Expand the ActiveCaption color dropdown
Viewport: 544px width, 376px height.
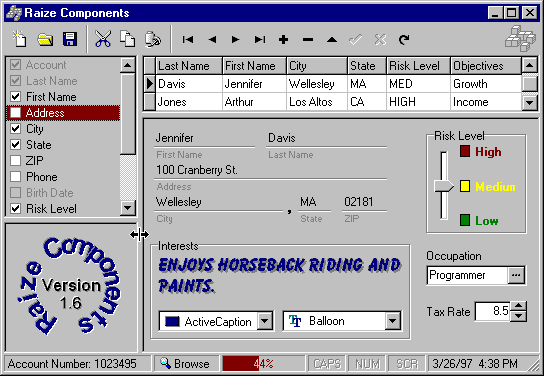pyautogui.click(x=265, y=321)
